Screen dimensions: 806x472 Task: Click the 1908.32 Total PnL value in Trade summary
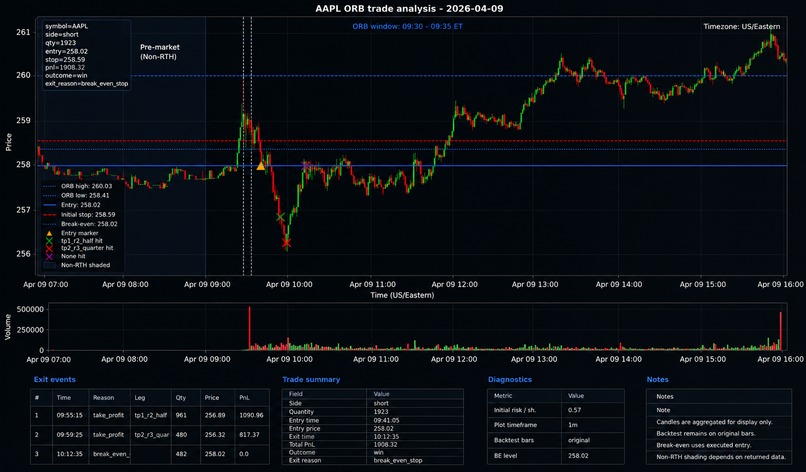click(x=385, y=444)
